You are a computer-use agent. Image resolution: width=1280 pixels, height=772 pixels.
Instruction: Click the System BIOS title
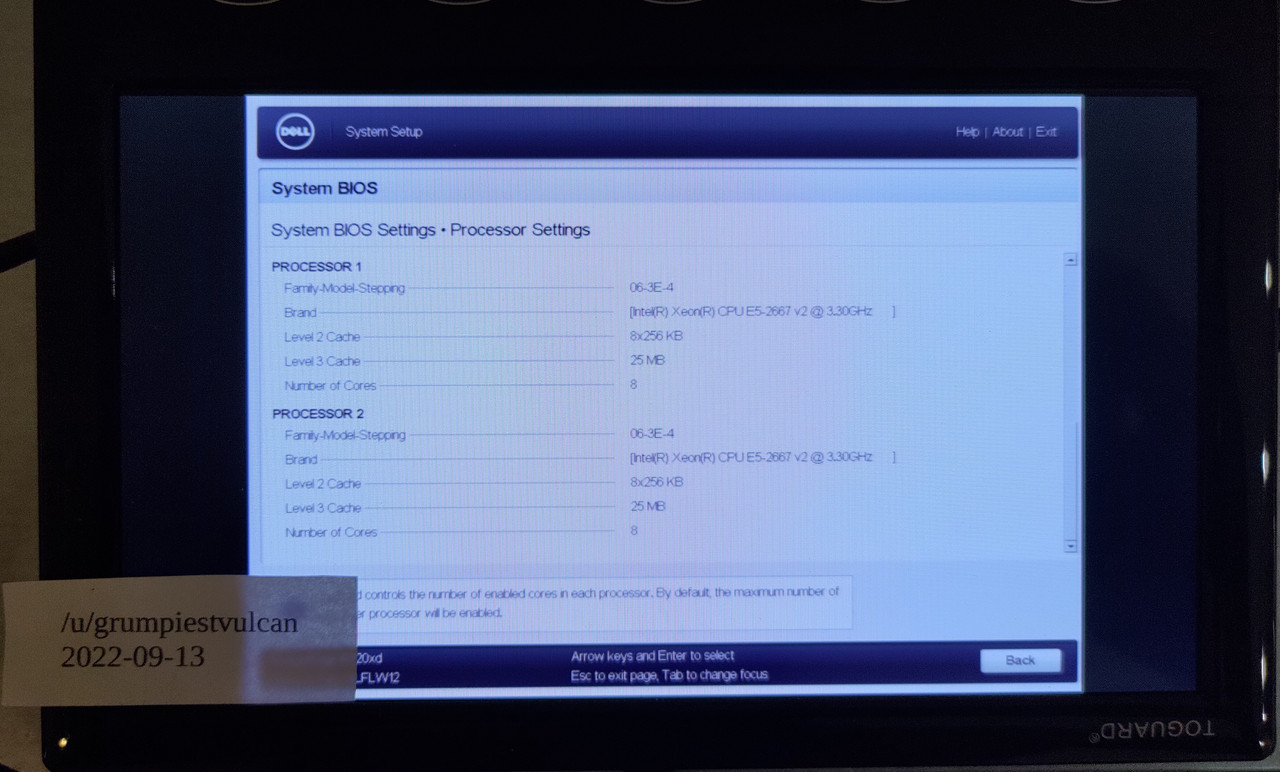click(324, 189)
